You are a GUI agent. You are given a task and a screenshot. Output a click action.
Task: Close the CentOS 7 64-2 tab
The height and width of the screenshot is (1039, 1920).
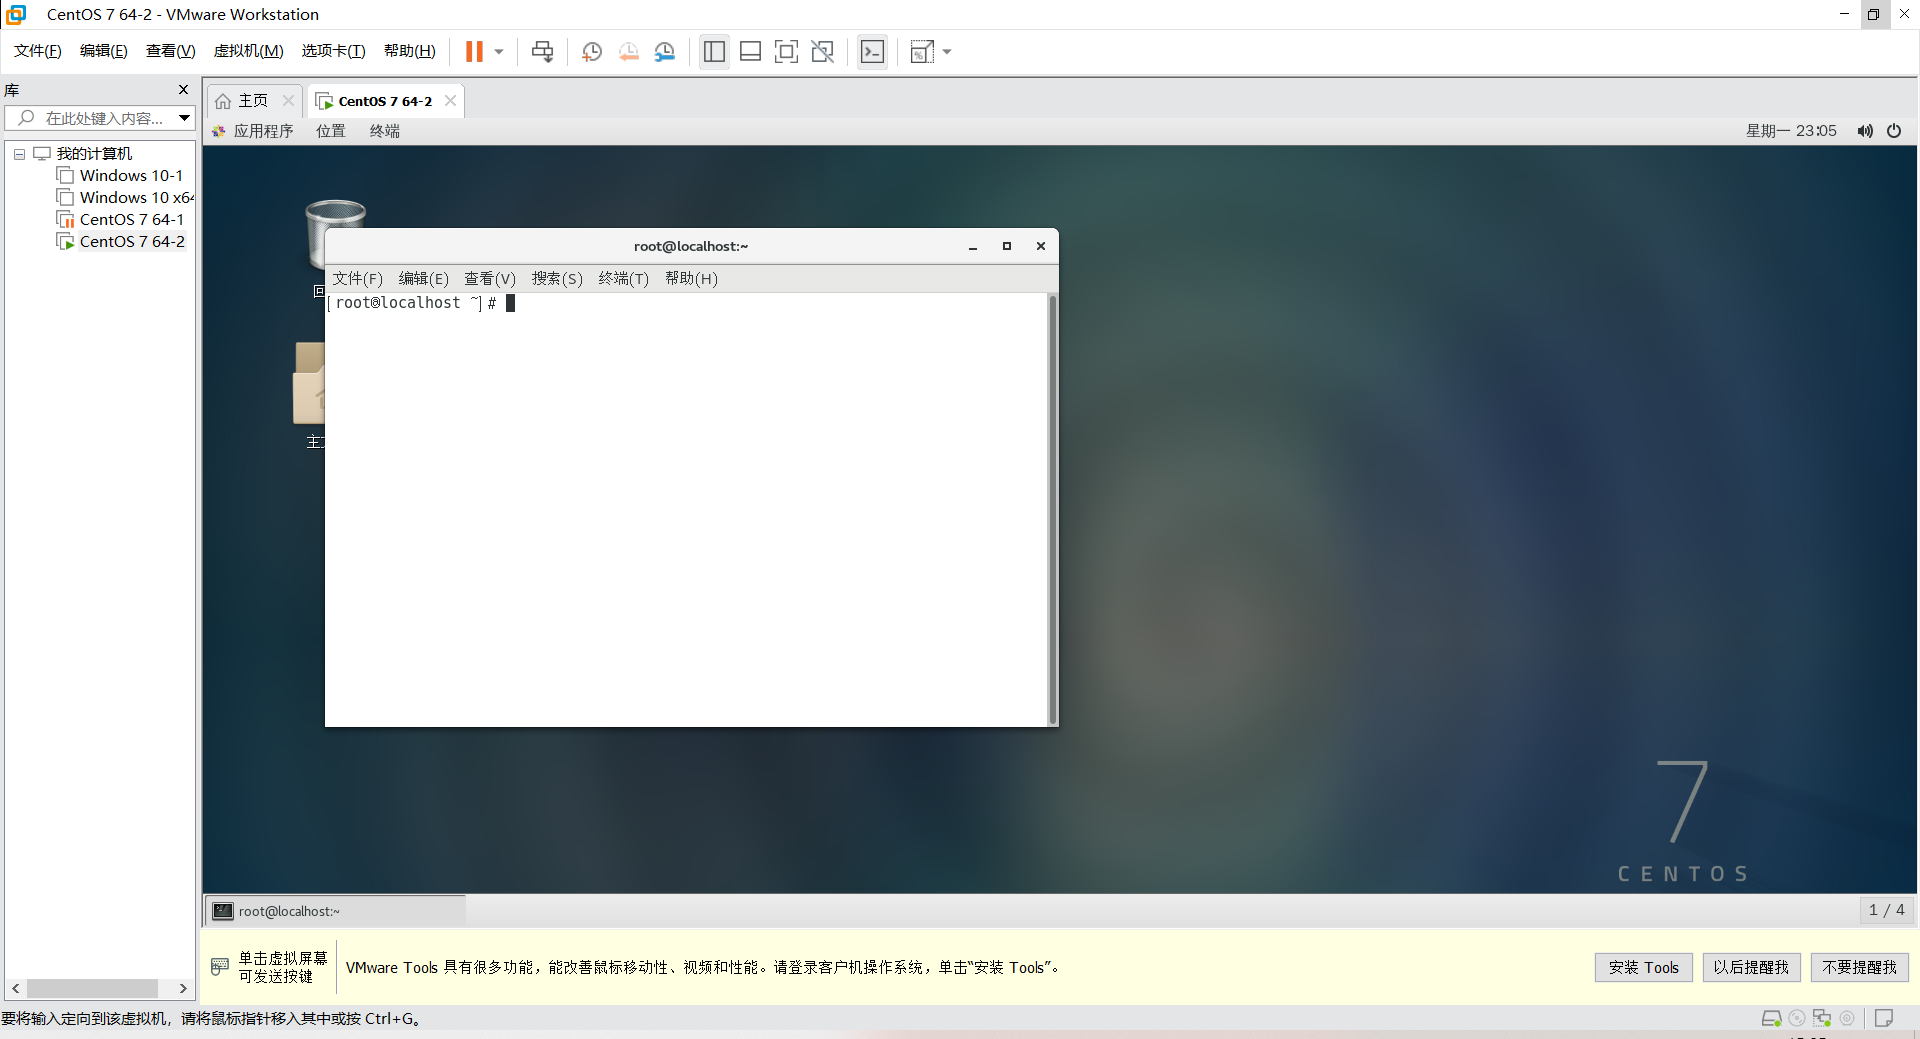click(x=451, y=100)
